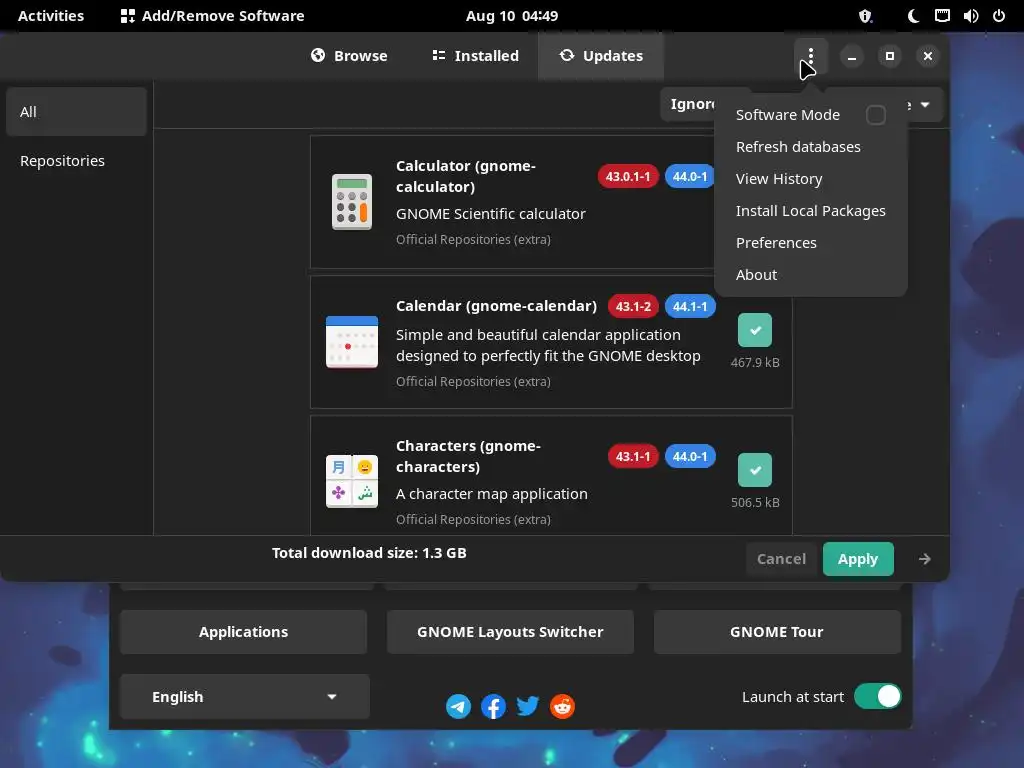Uncheck the Characters update checkbox
Viewport: 1024px width, 768px height.
pos(755,470)
